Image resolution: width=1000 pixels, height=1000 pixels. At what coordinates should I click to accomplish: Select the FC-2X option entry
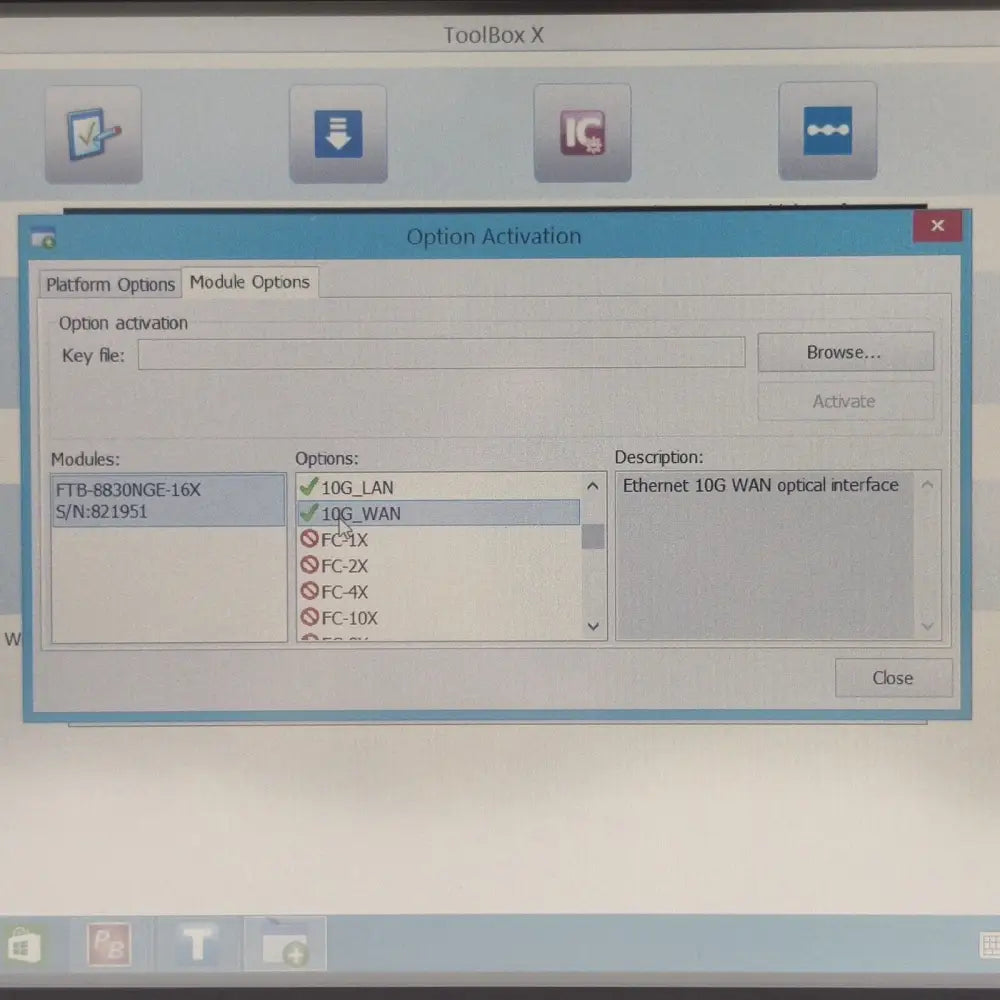click(x=345, y=565)
